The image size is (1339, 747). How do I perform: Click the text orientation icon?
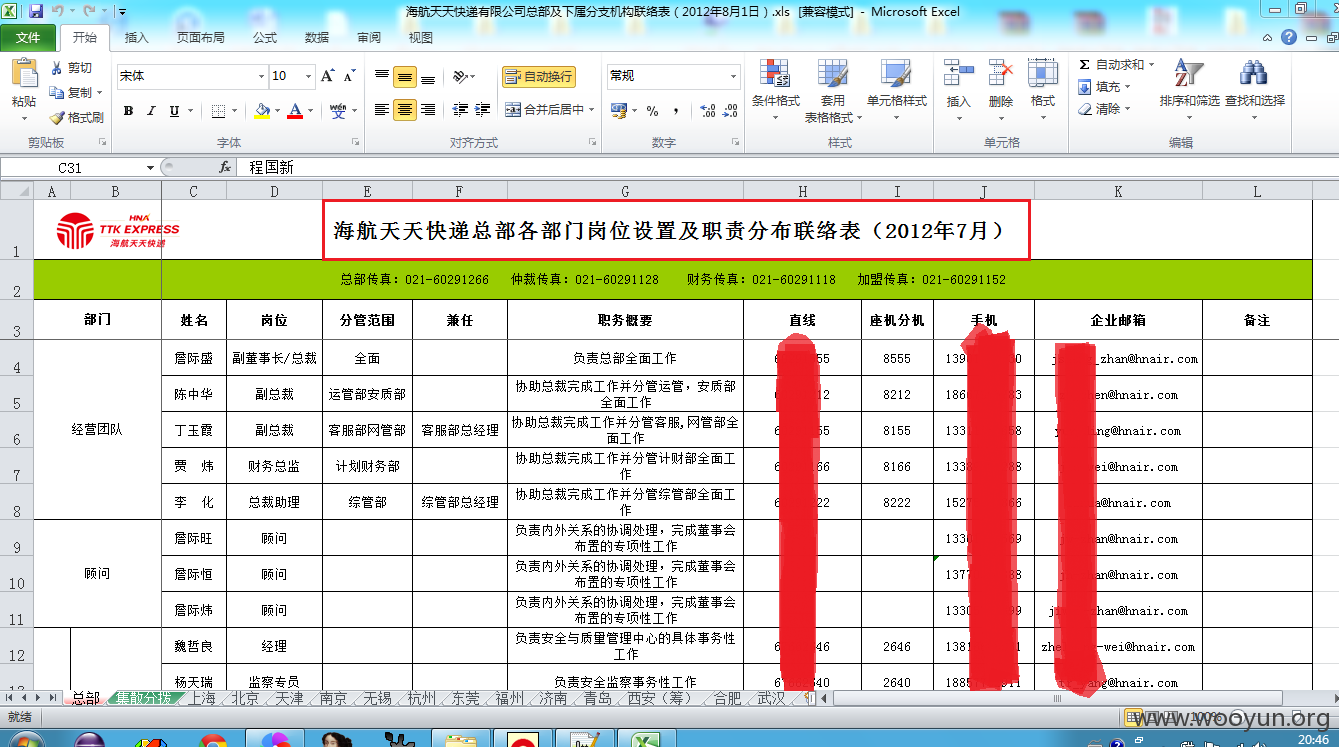pyautogui.click(x=460, y=77)
